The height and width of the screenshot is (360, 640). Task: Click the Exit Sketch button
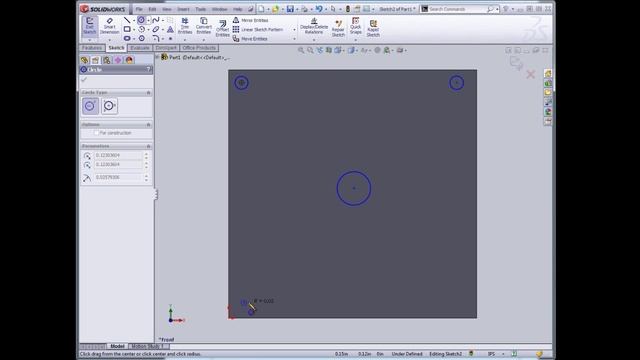click(89, 26)
